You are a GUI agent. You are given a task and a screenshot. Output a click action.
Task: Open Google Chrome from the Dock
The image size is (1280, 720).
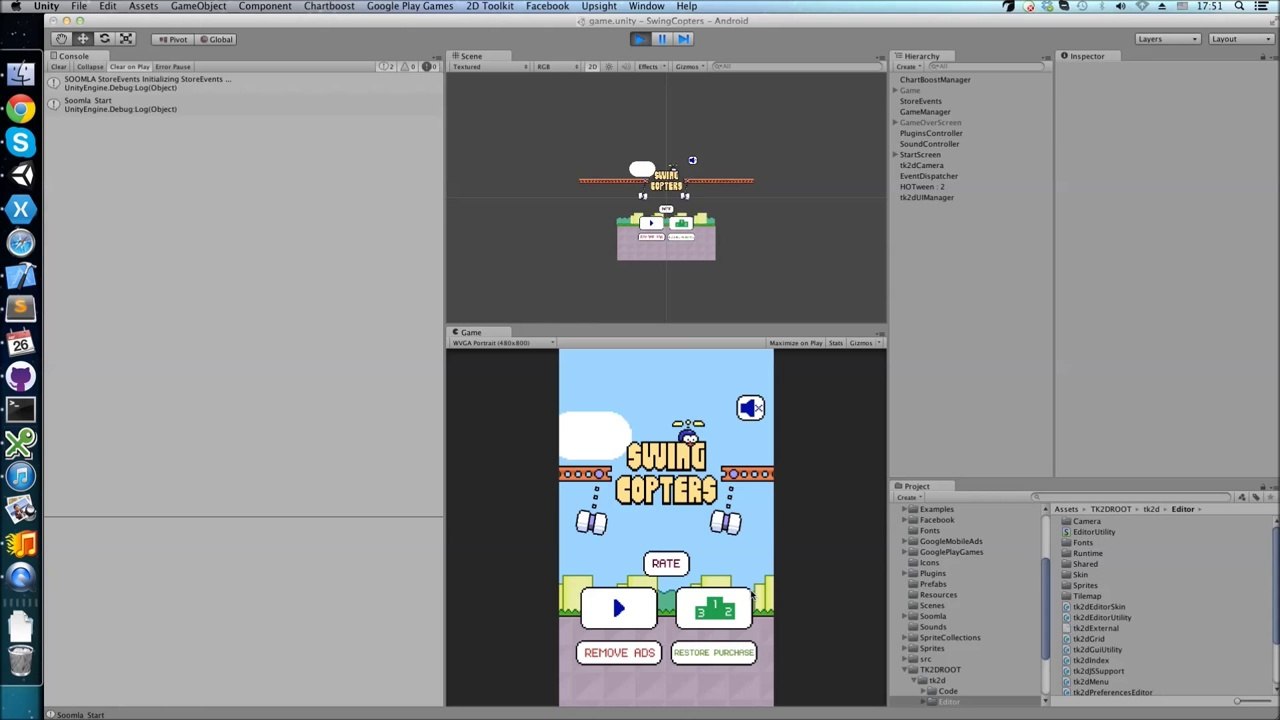click(20, 109)
